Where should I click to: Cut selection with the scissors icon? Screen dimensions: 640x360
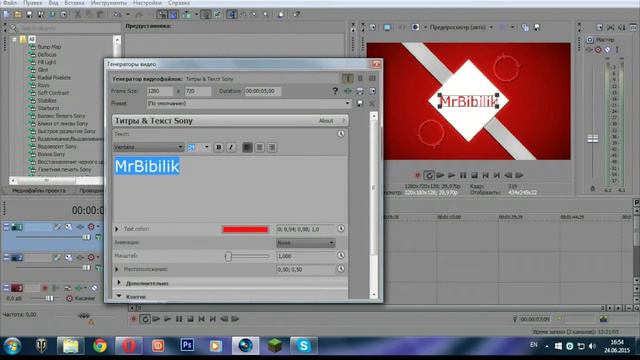coord(78,14)
